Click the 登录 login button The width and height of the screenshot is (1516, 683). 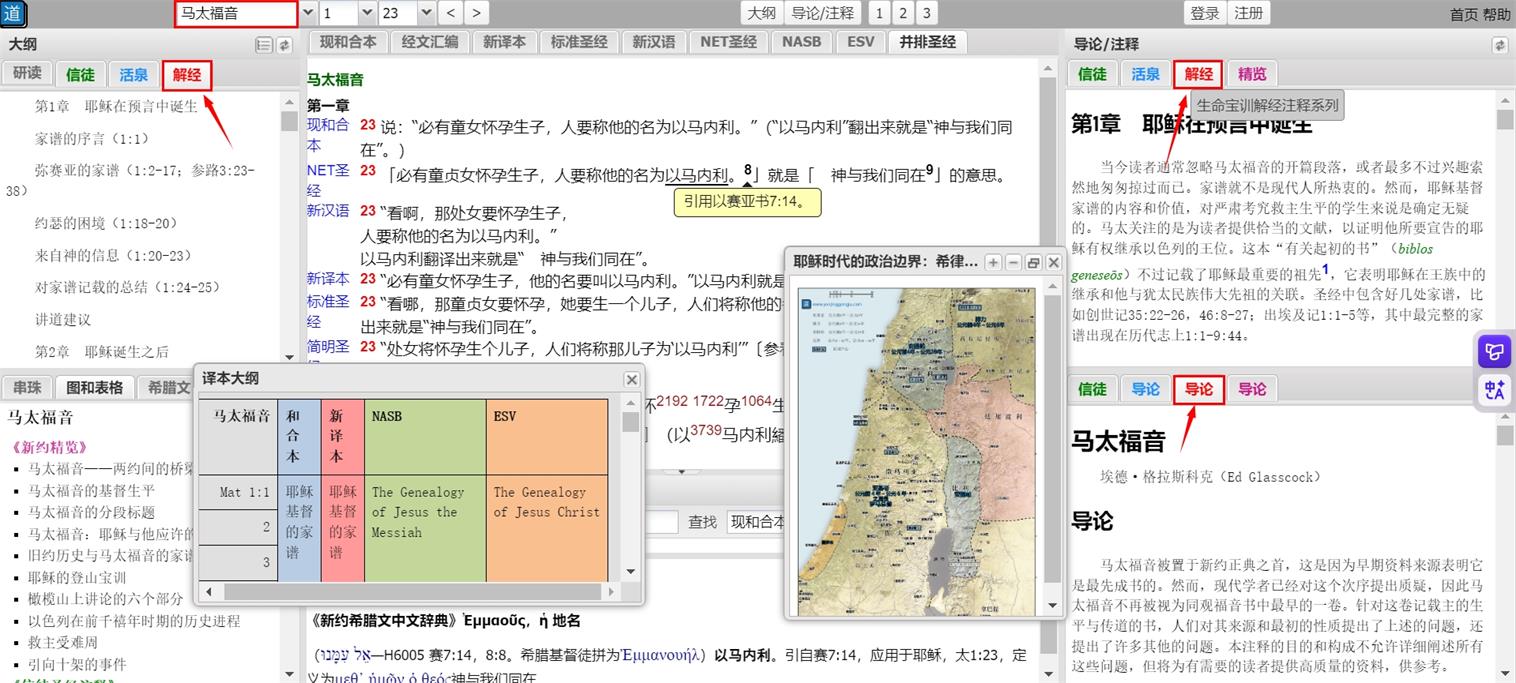coord(1205,13)
